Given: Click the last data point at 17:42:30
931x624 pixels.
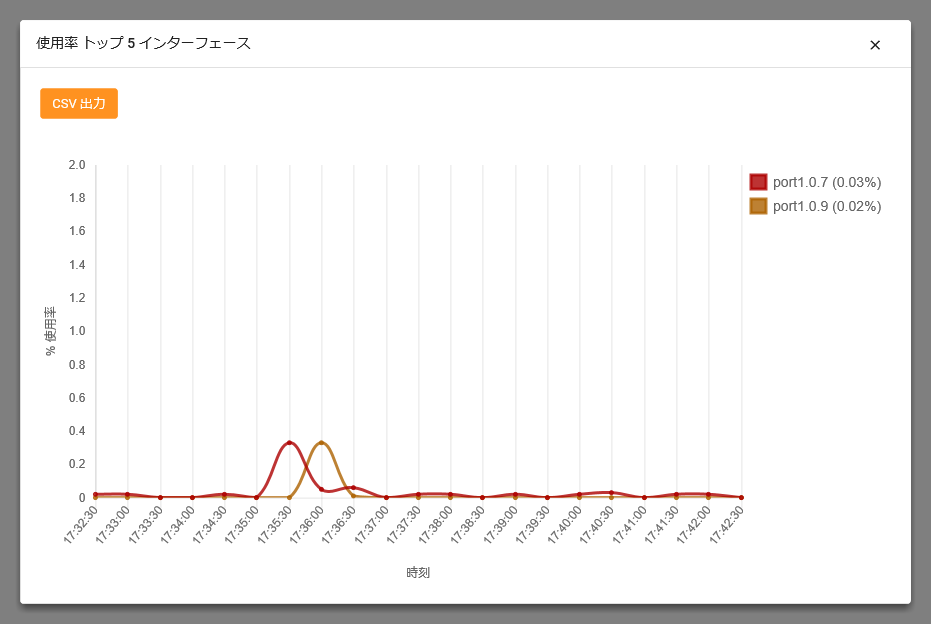Looking at the screenshot, I should click(x=741, y=497).
